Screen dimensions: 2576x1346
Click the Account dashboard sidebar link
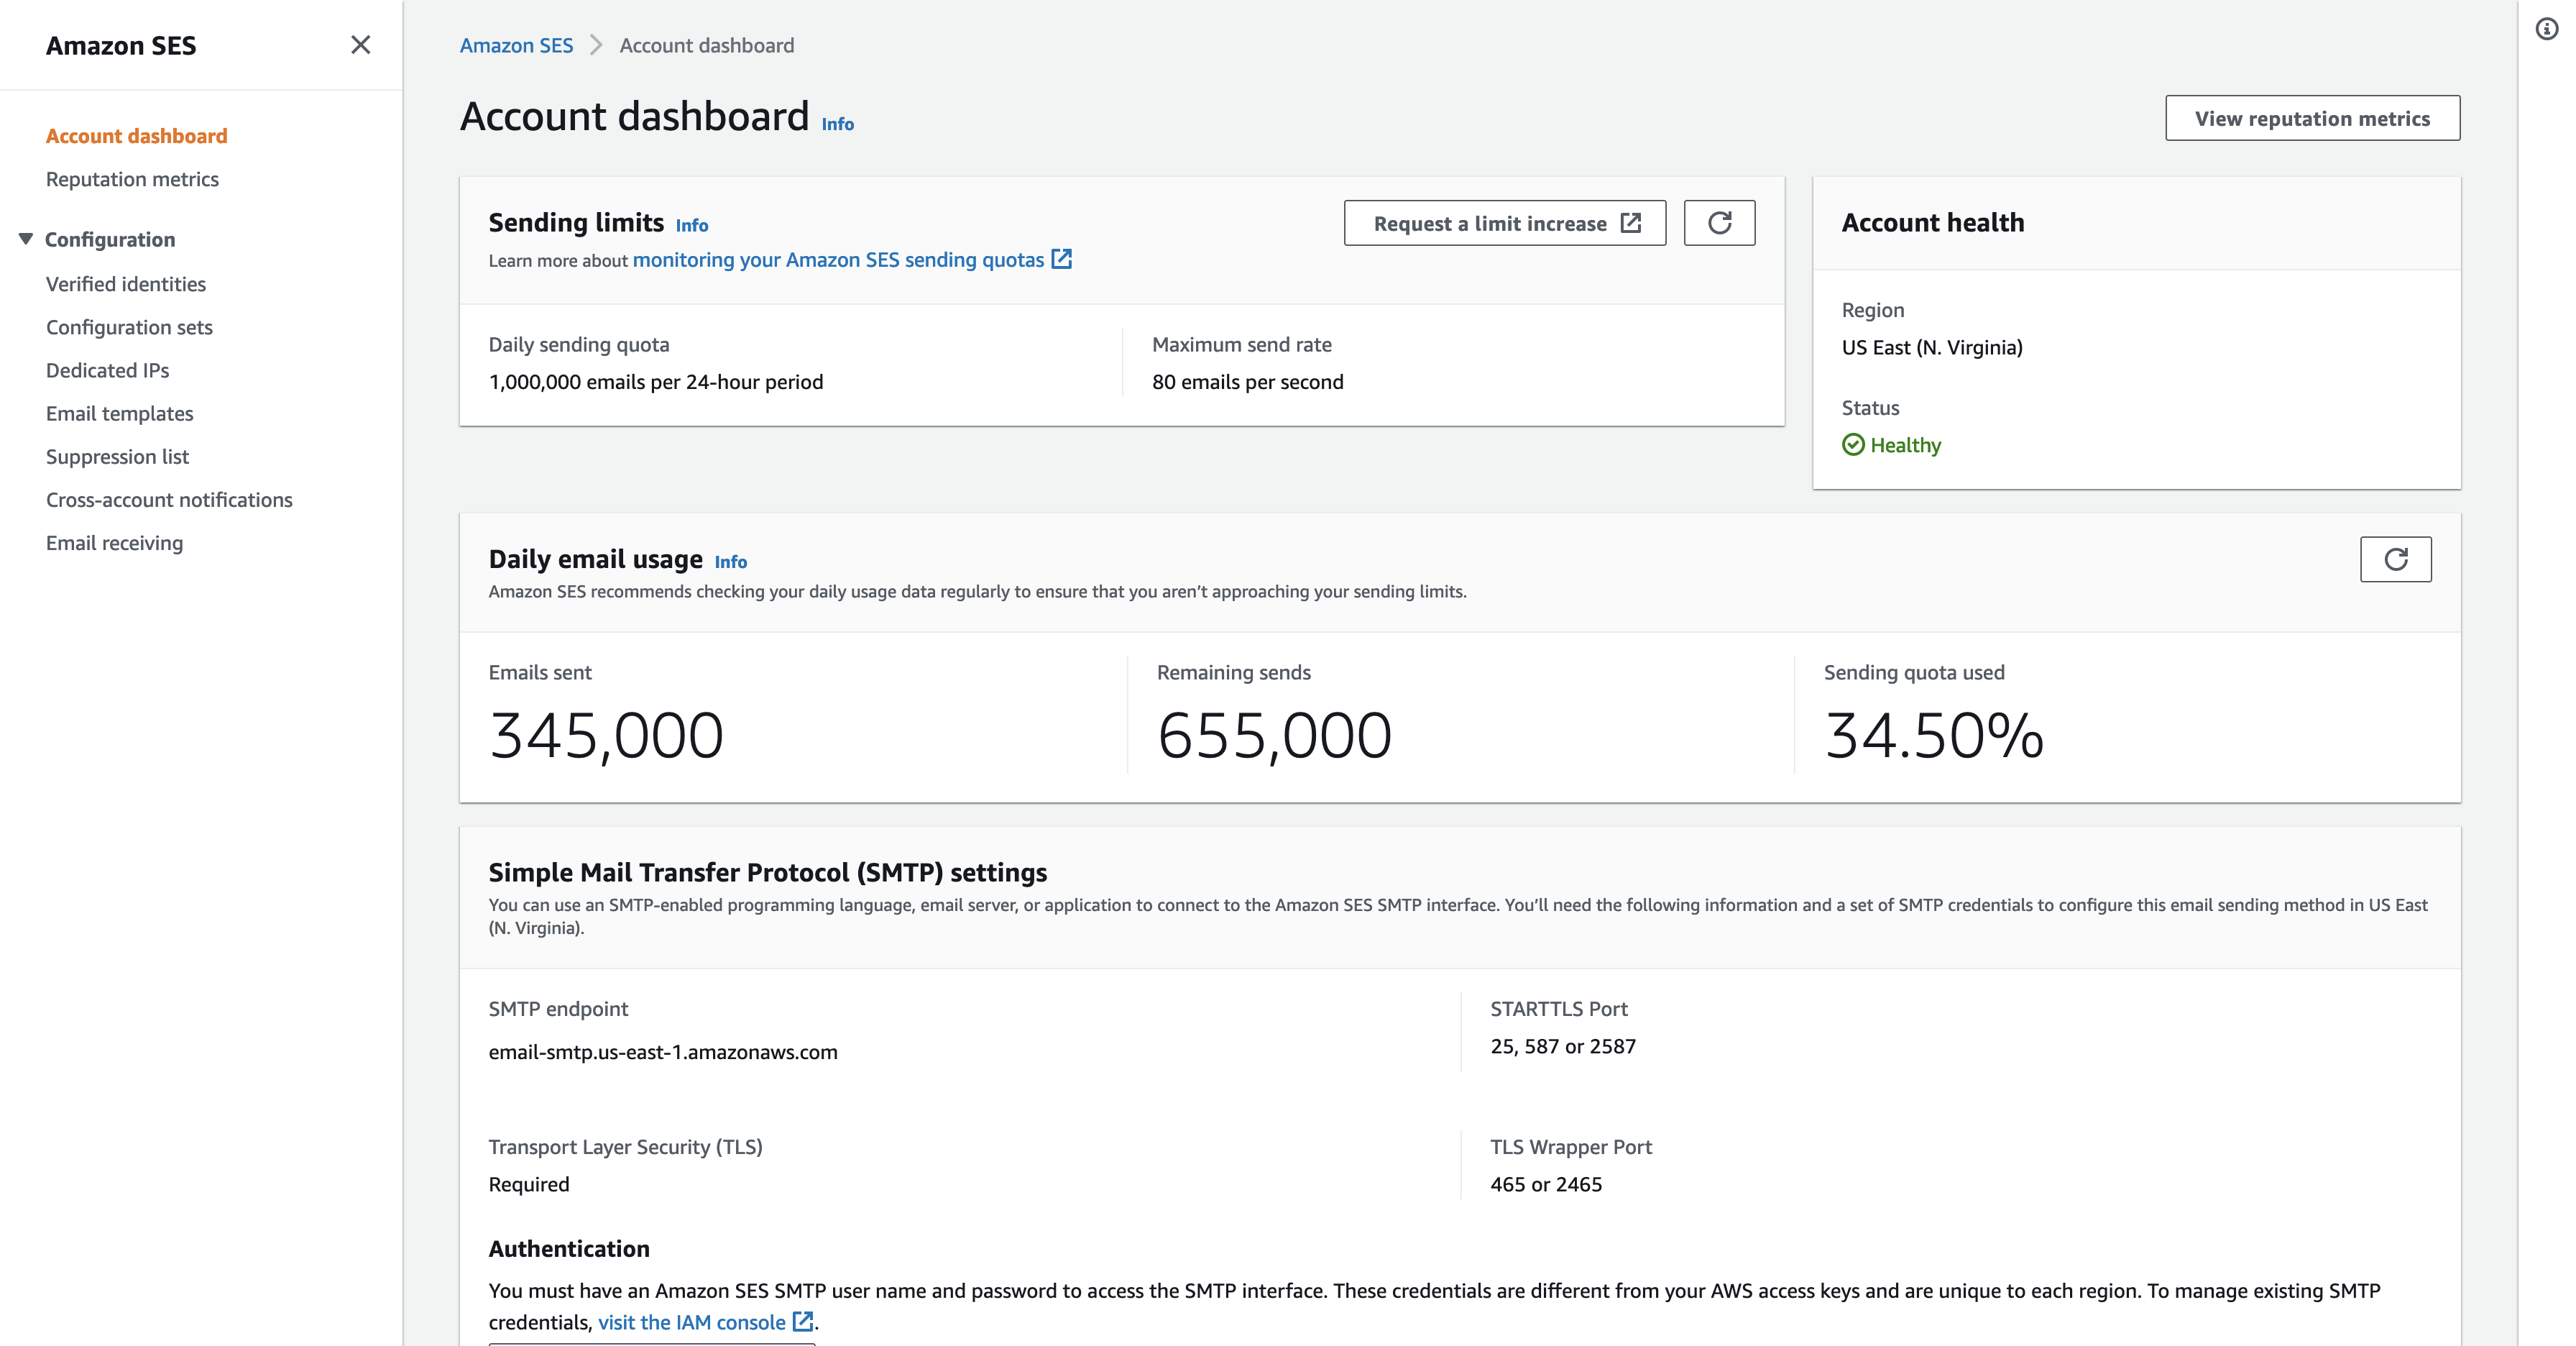tap(138, 134)
